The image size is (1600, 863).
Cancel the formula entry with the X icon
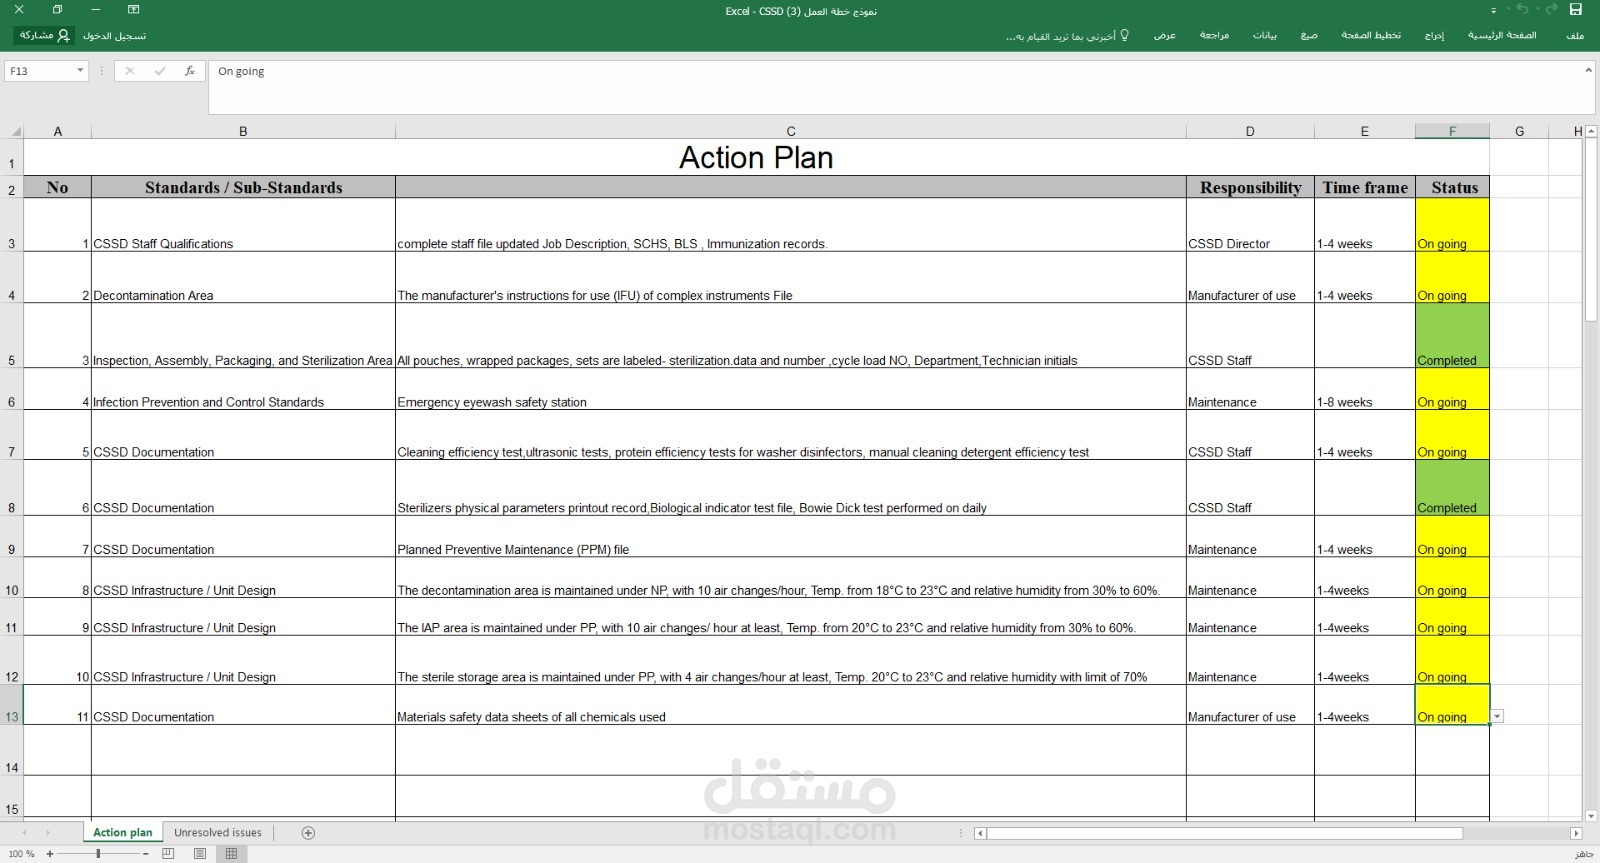129,71
